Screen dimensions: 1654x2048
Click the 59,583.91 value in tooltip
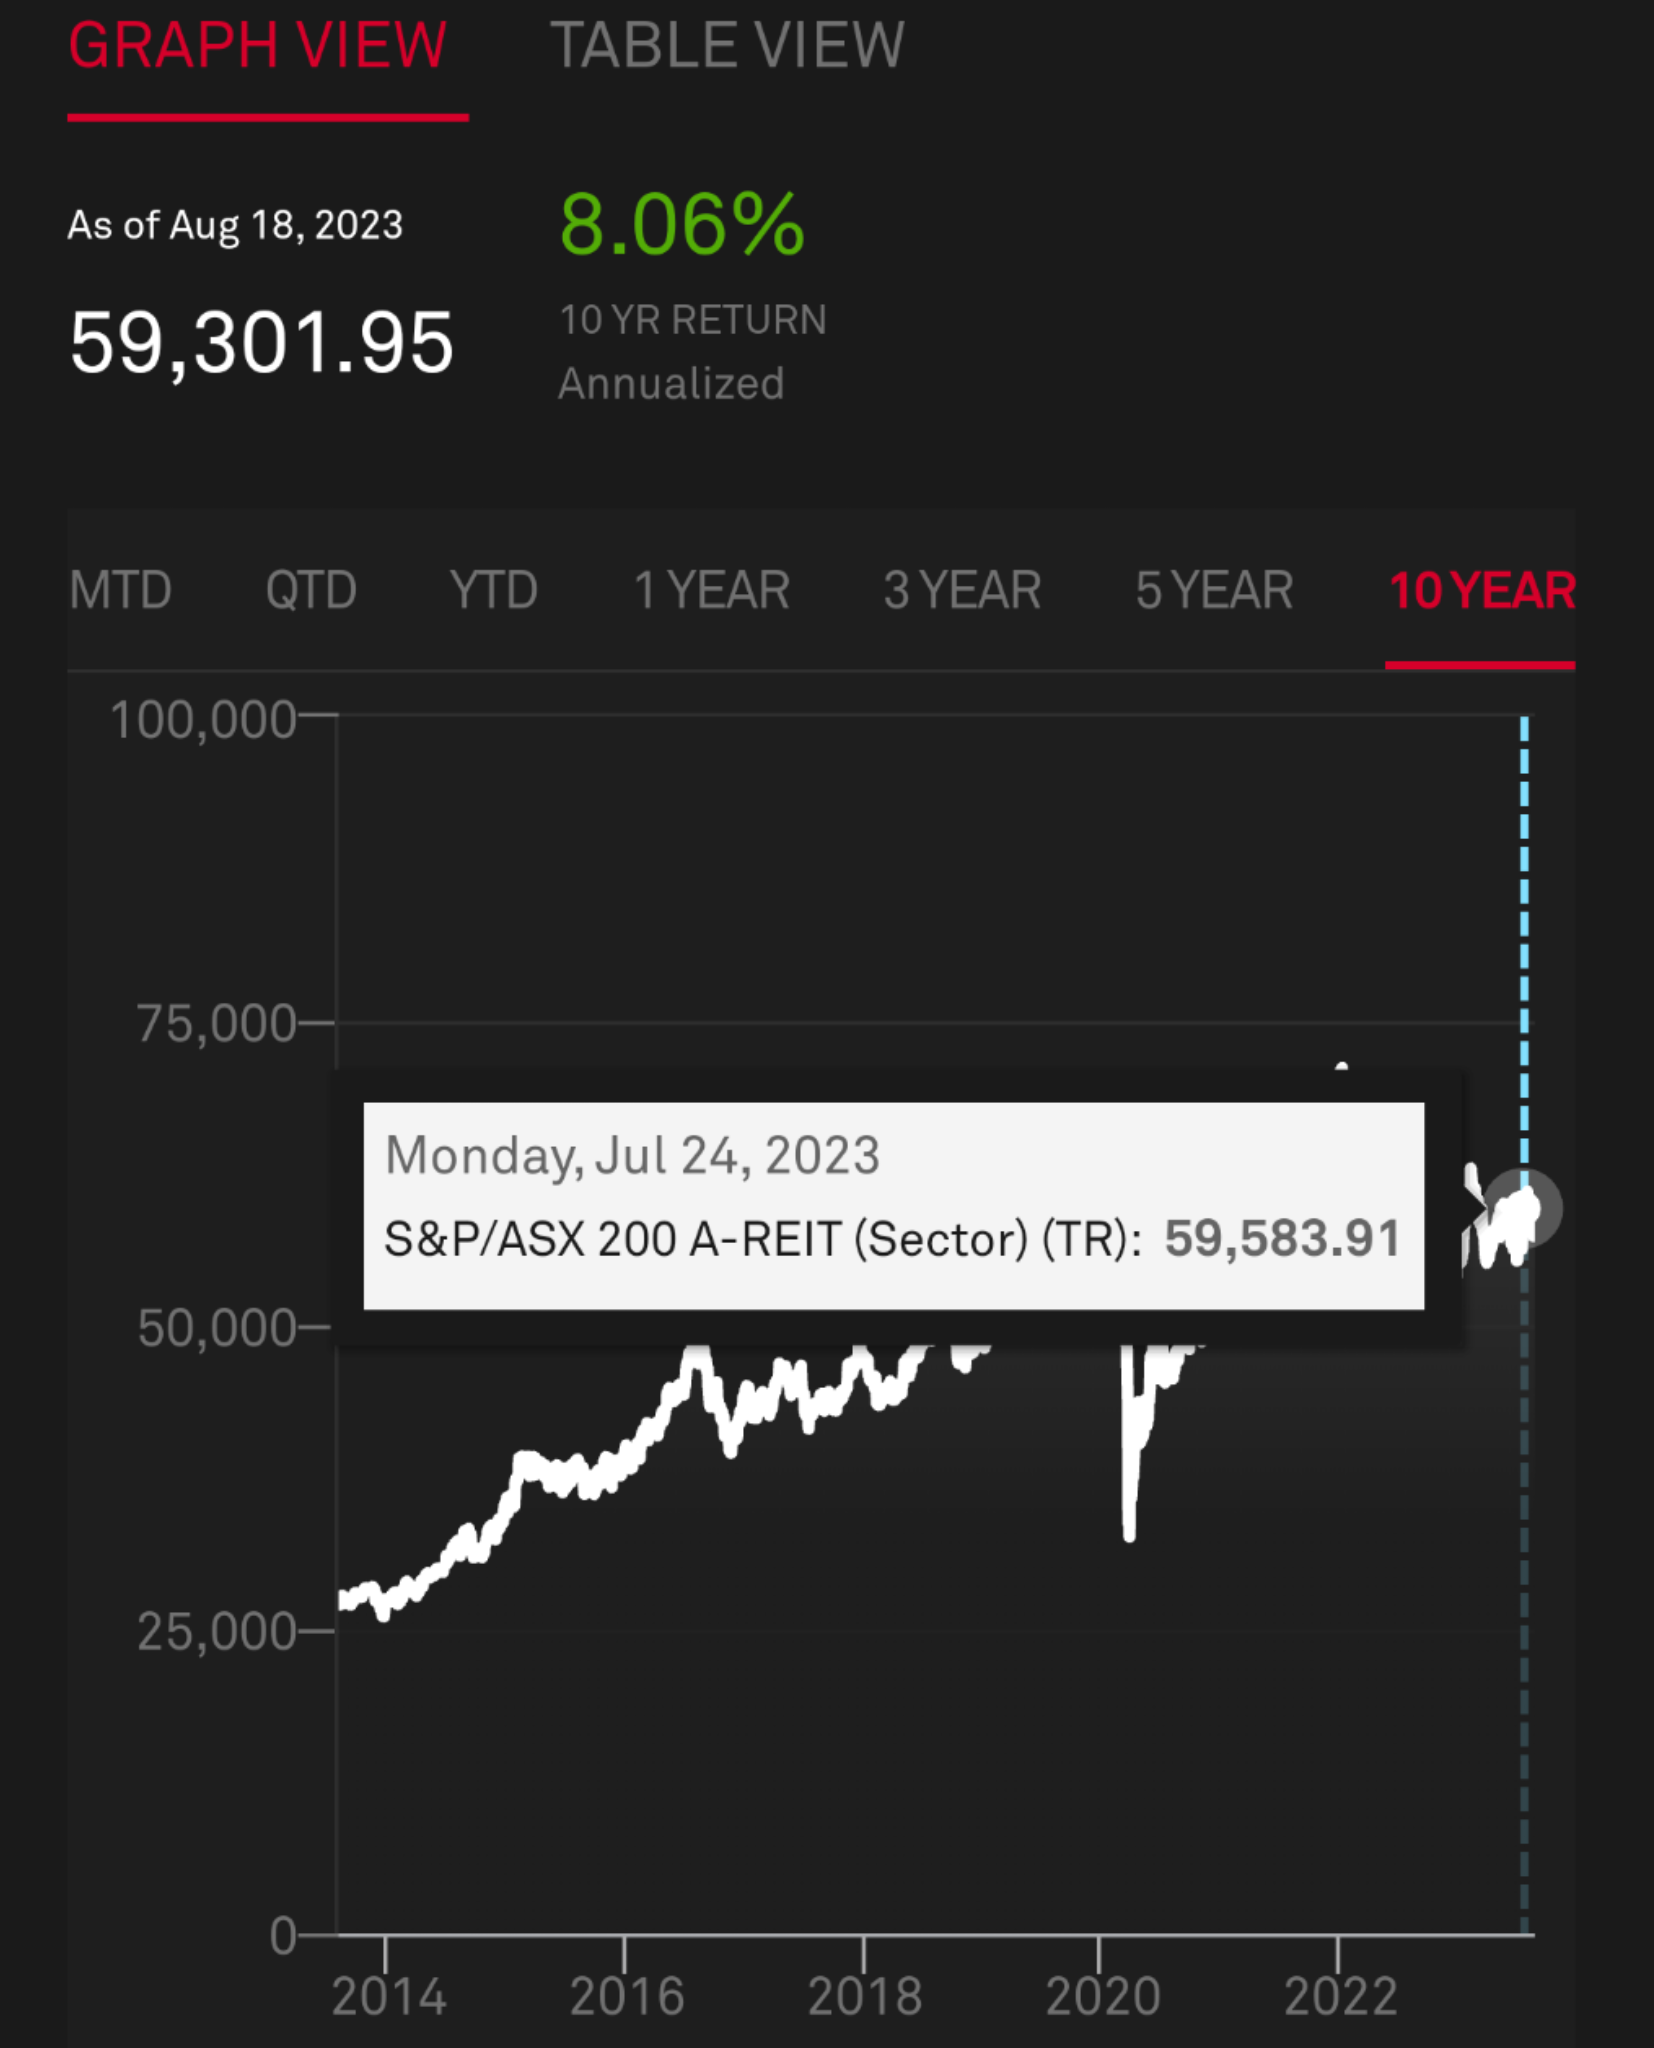point(1282,1238)
